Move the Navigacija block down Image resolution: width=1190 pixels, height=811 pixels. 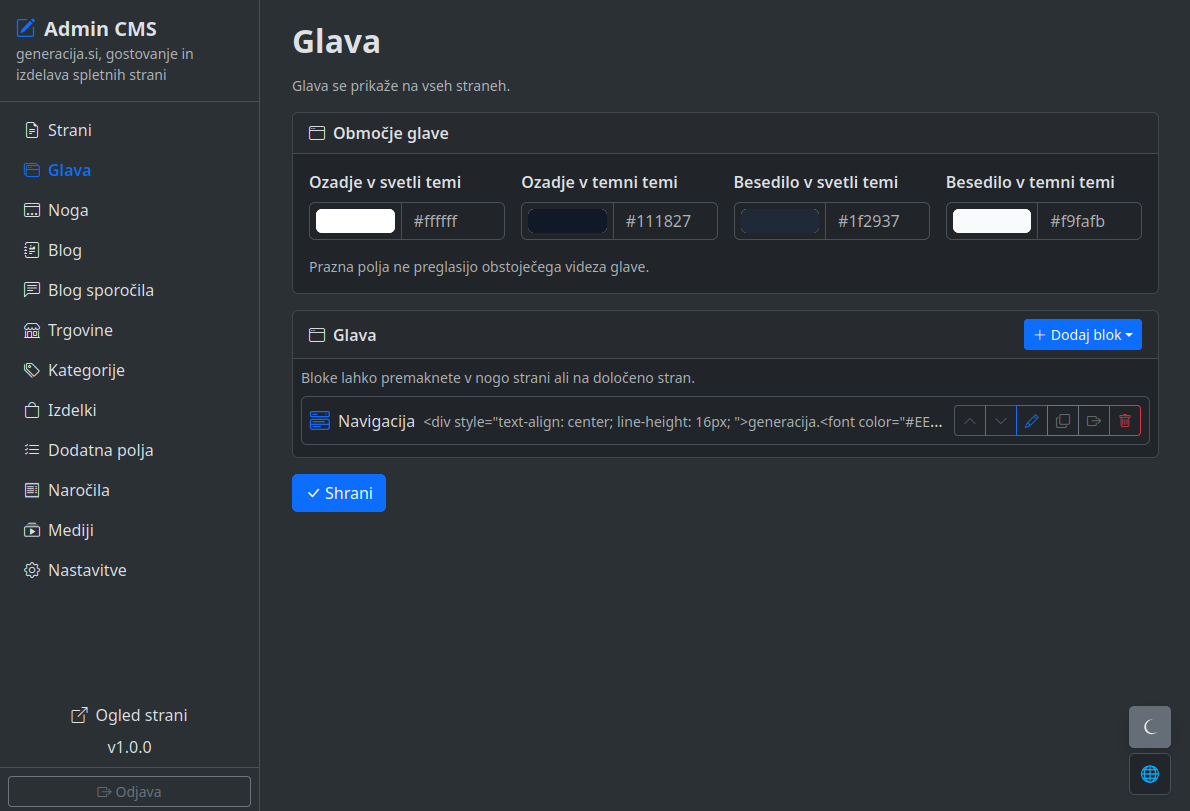(x=1001, y=421)
